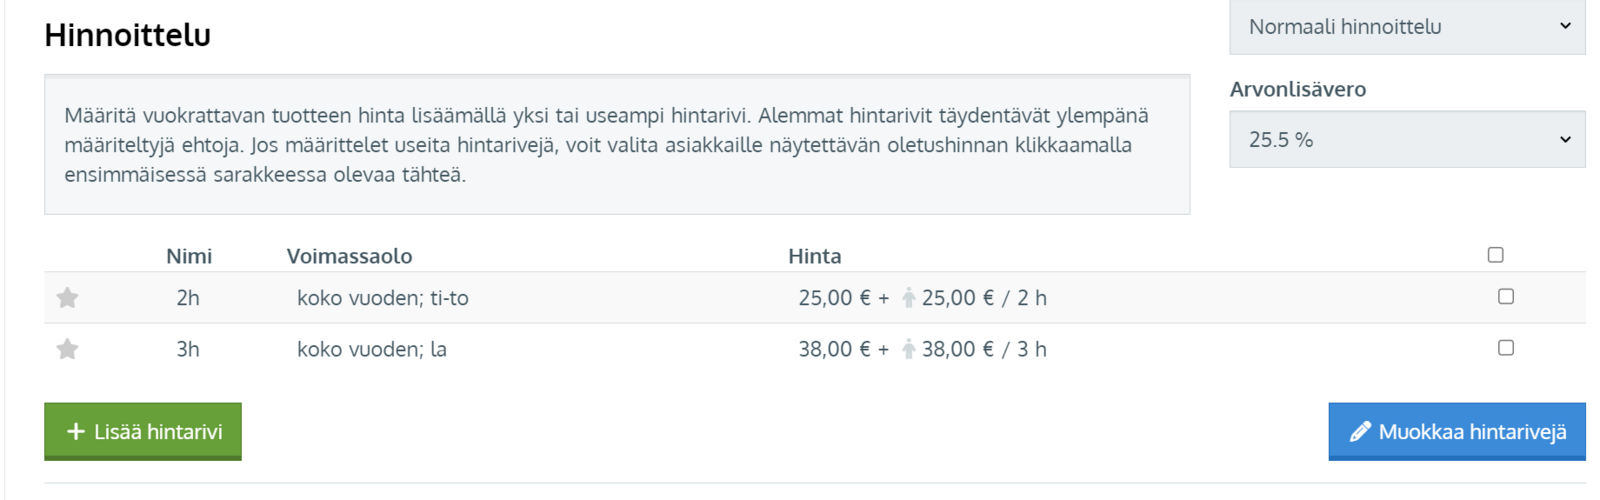
Task: Click the 'koko vuoden; la' validity text
Action: click(x=371, y=349)
